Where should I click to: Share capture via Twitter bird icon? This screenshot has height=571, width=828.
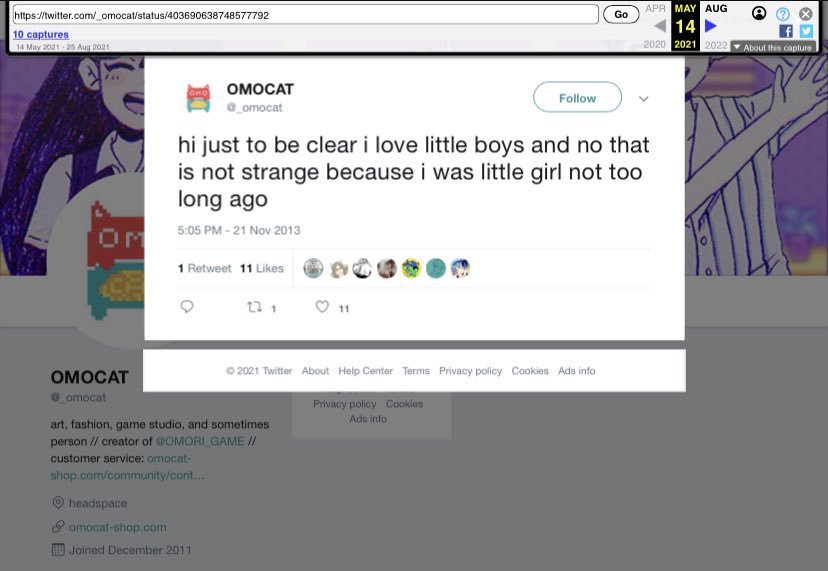(x=806, y=31)
